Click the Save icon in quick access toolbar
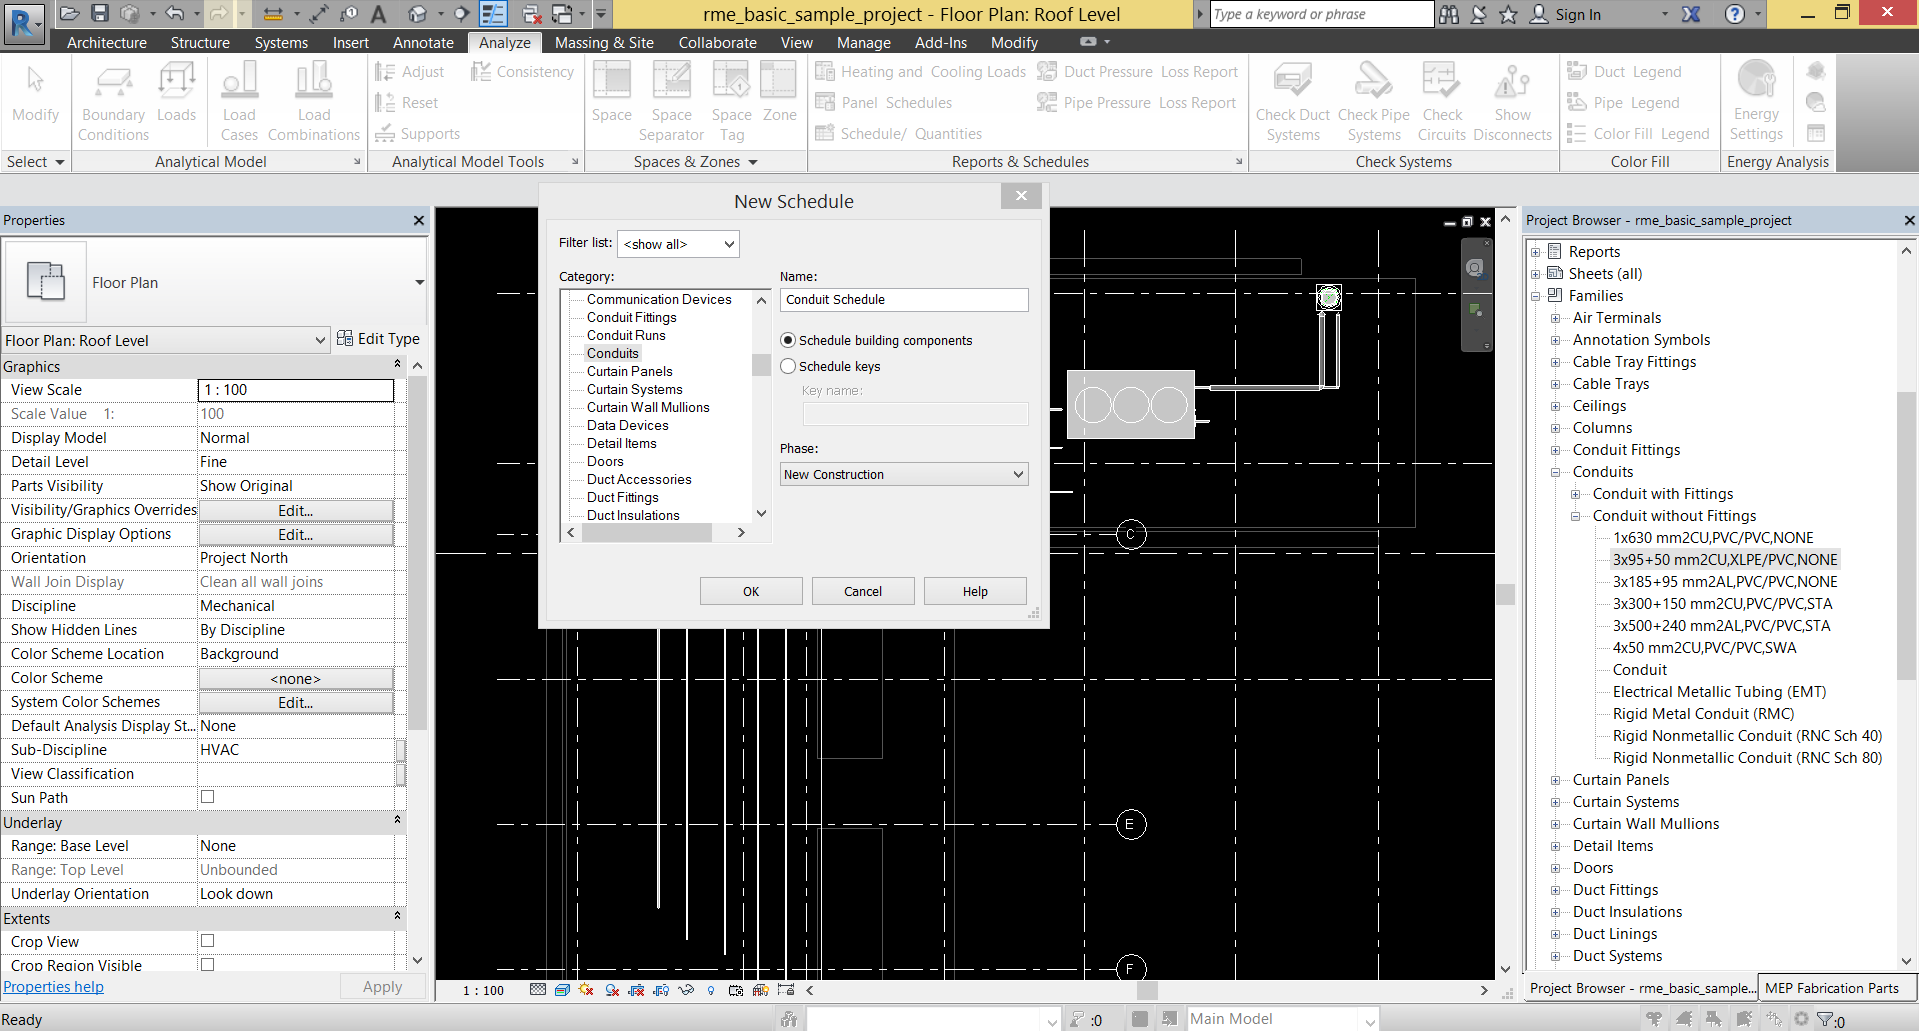 pos(100,14)
